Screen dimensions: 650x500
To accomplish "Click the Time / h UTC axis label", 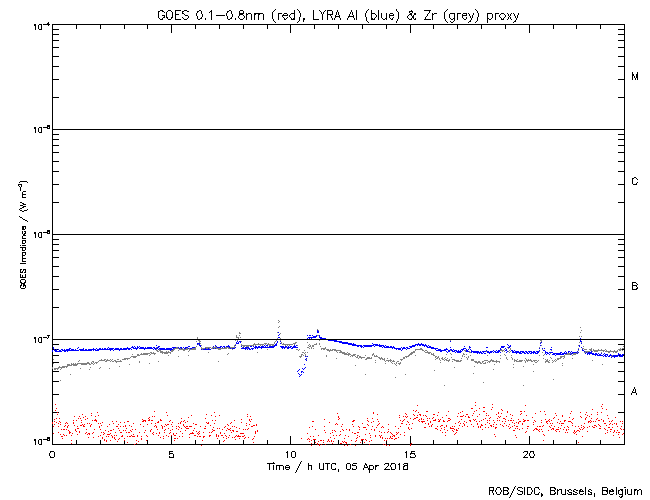I will (337, 466).
